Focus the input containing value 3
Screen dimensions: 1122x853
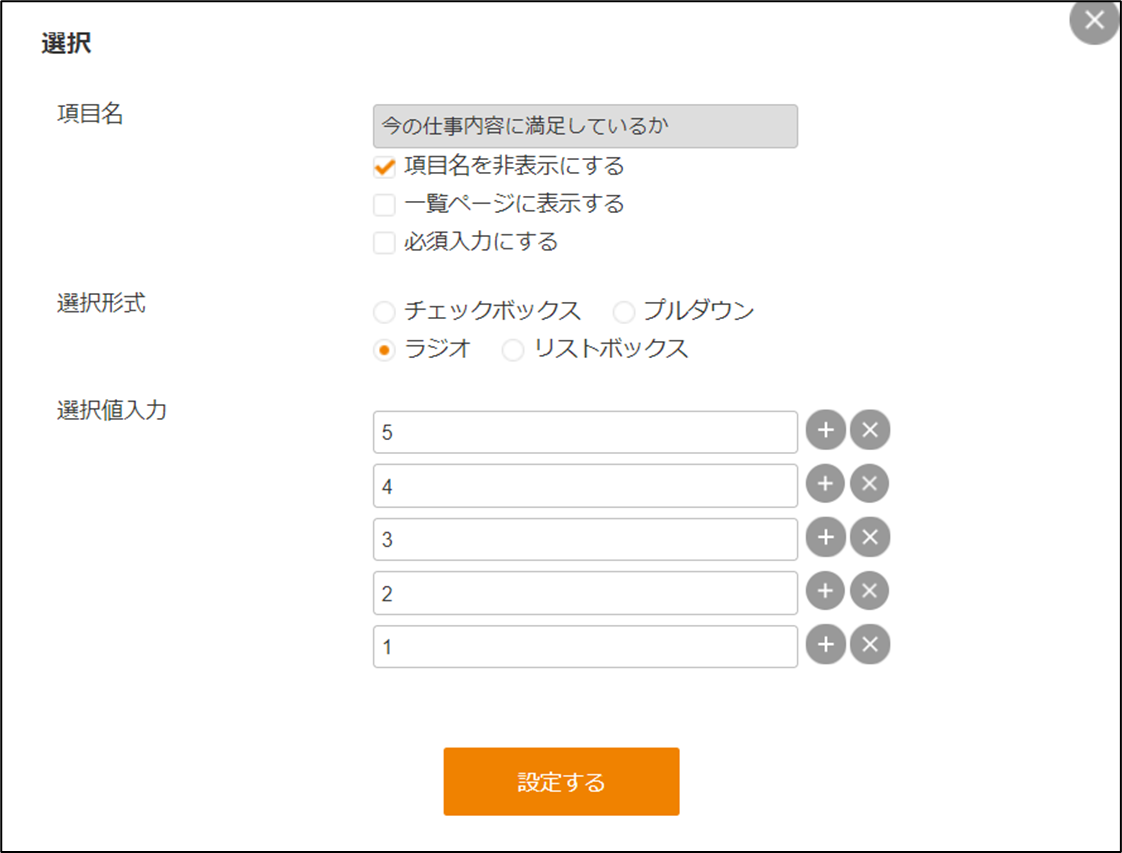pos(585,539)
